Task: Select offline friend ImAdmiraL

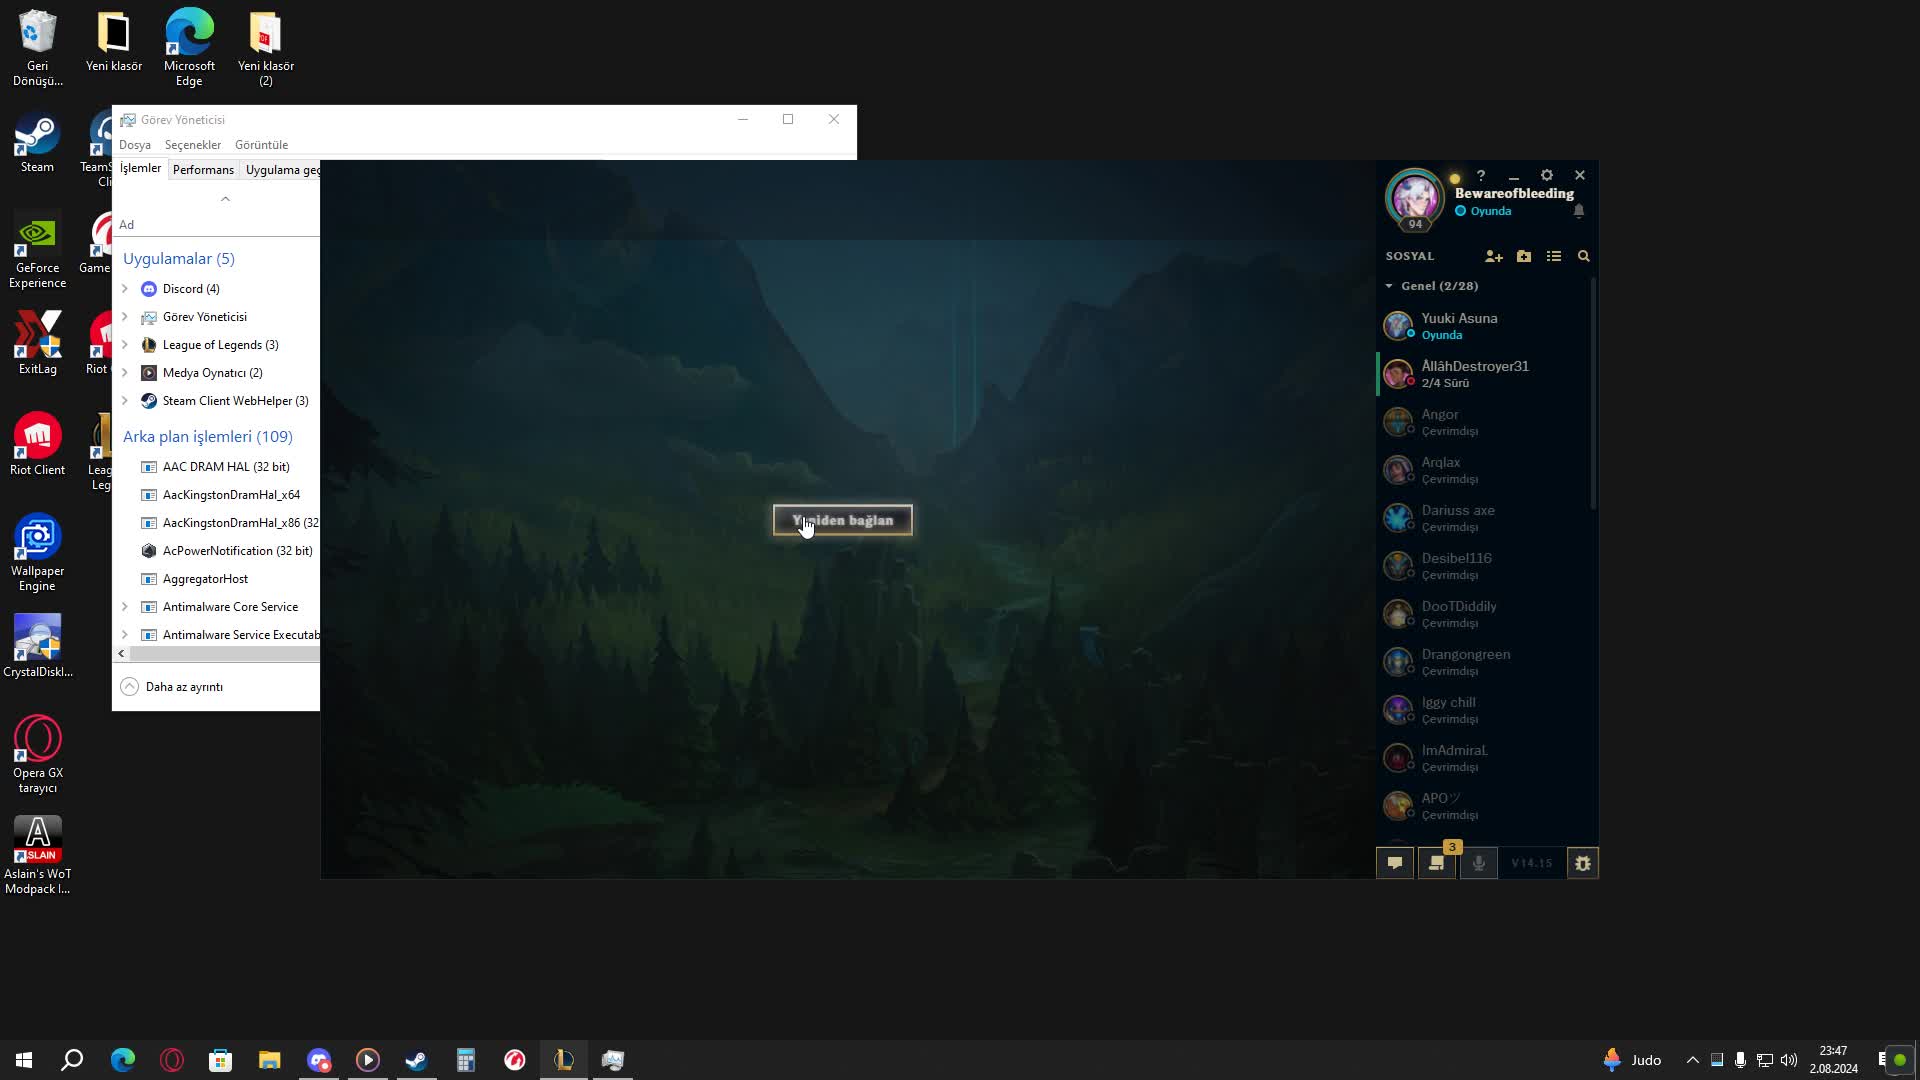Action: tap(1484, 758)
